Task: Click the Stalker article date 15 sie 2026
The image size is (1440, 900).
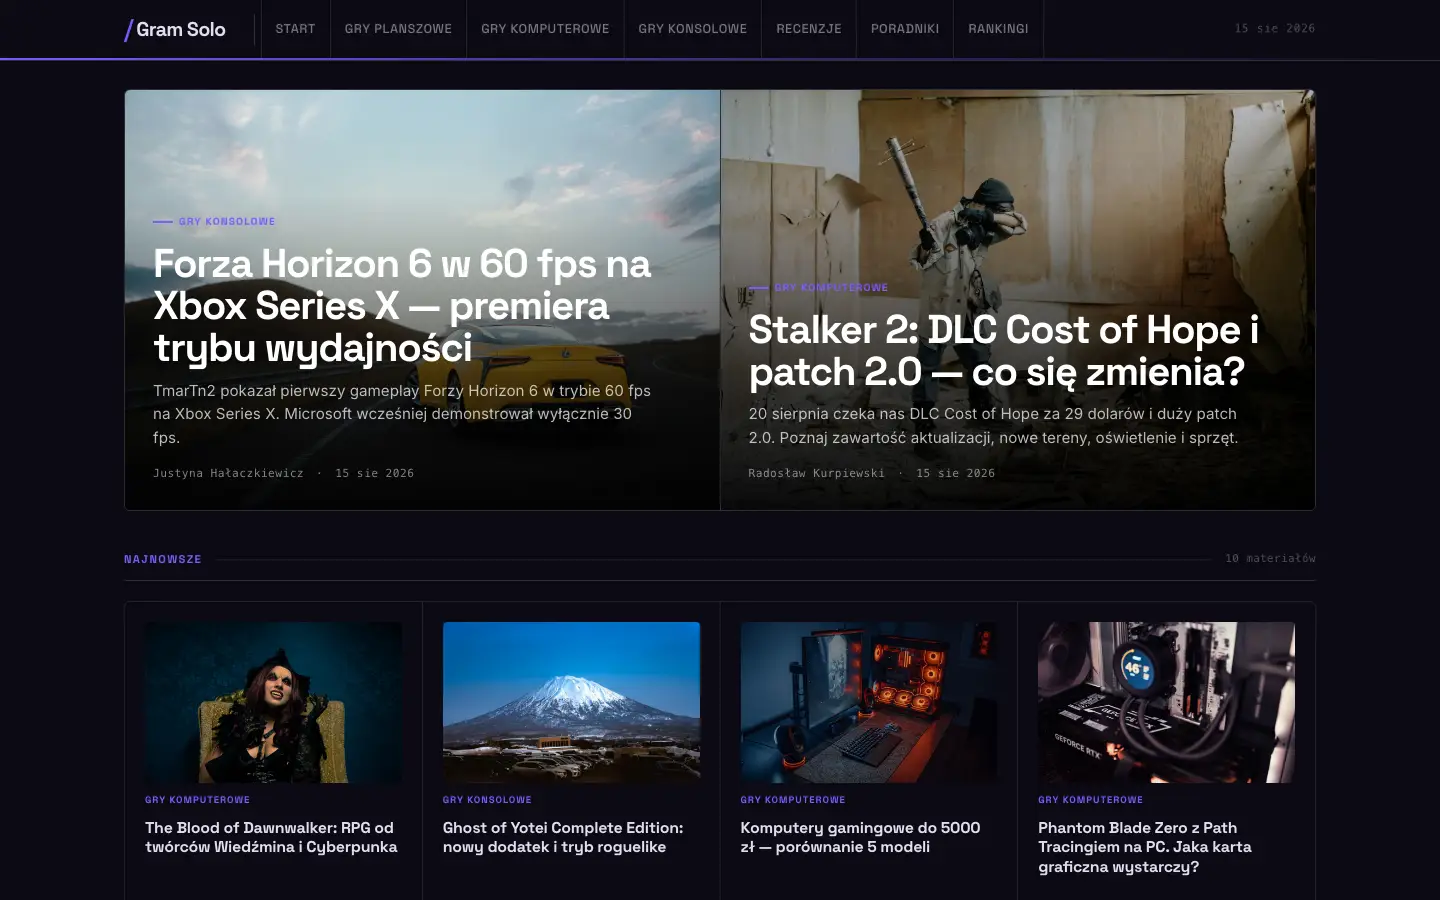Action: [955, 474]
